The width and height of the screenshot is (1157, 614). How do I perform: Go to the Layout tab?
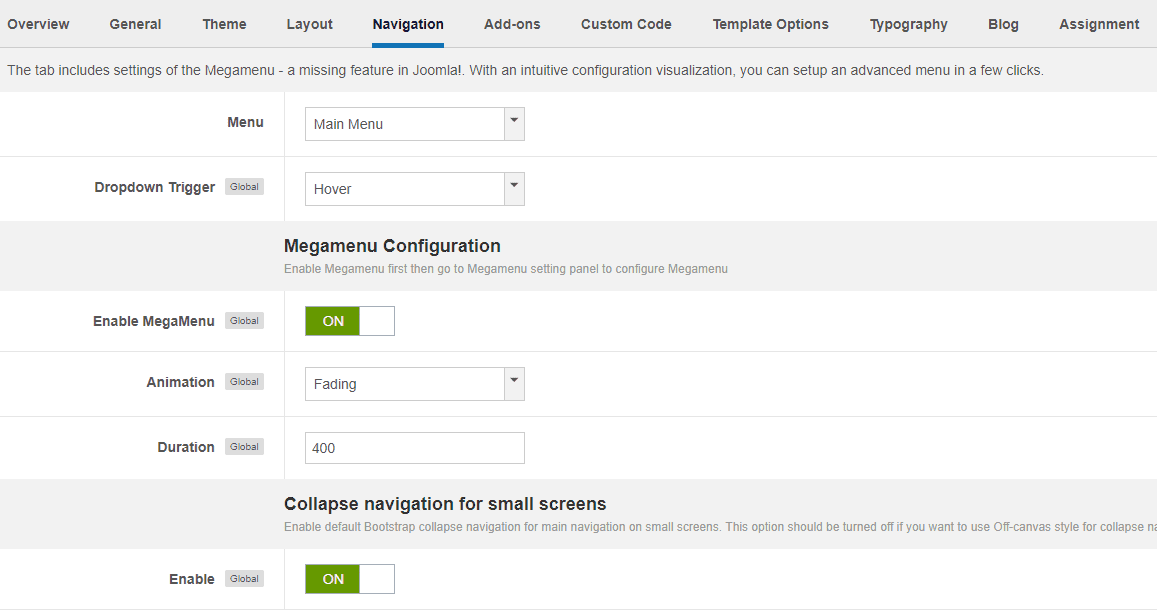pyautogui.click(x=309, y=24)
